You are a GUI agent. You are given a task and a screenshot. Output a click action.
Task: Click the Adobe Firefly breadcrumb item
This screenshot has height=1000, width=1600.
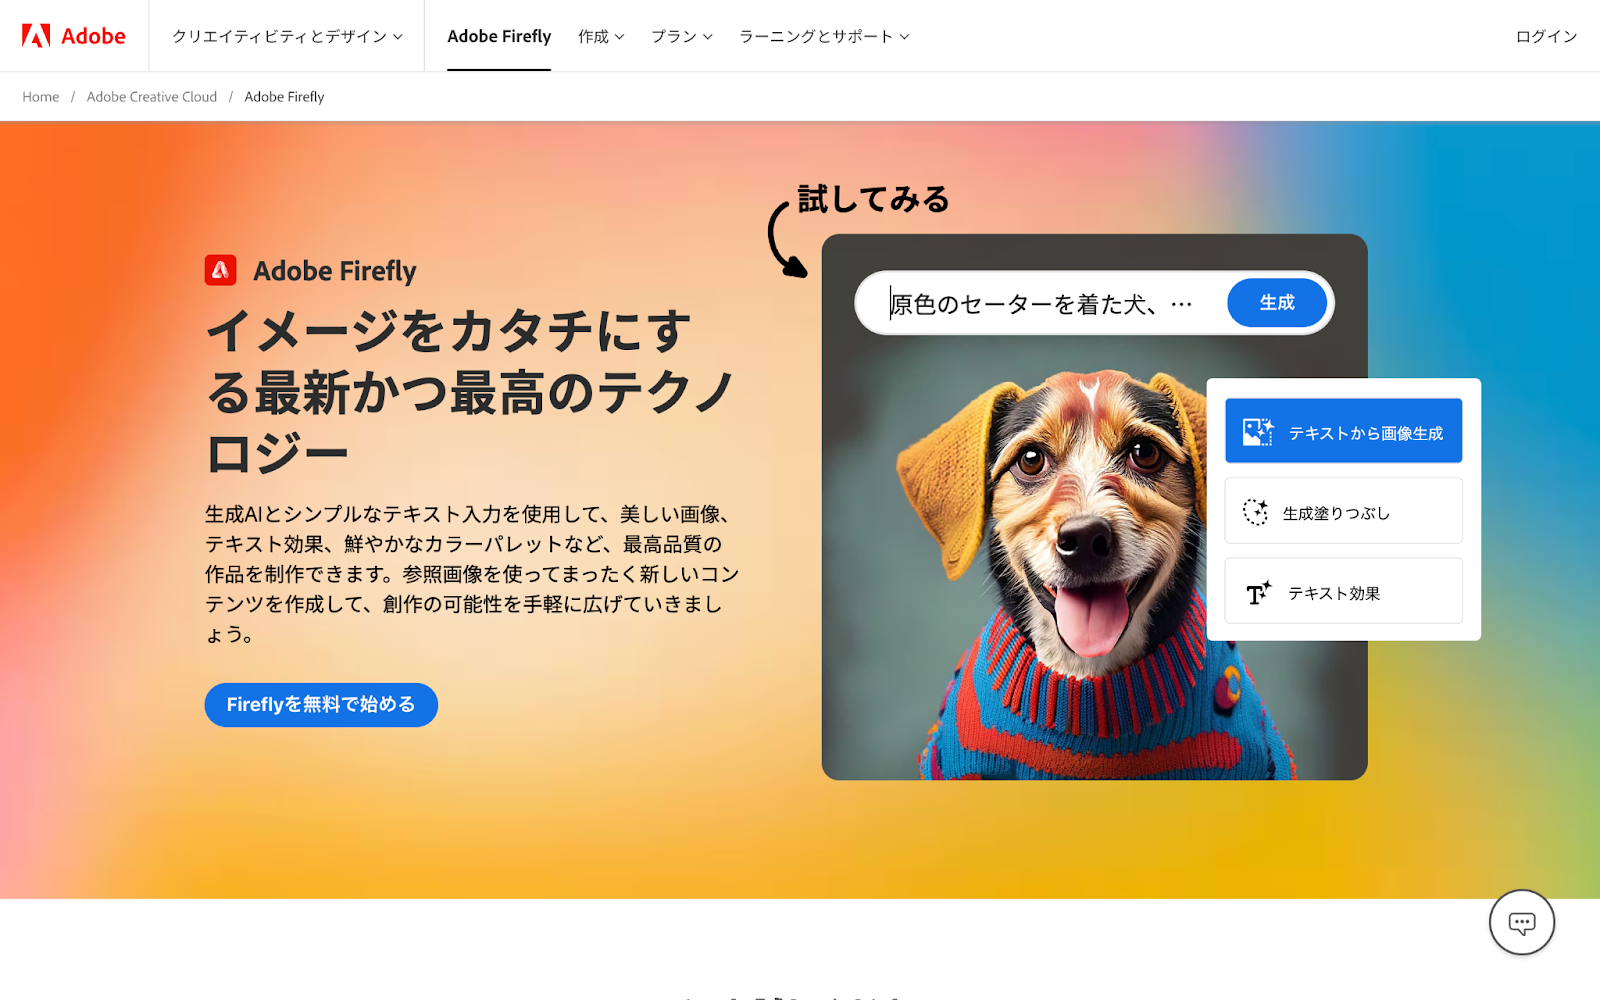[x=284, y=97]
